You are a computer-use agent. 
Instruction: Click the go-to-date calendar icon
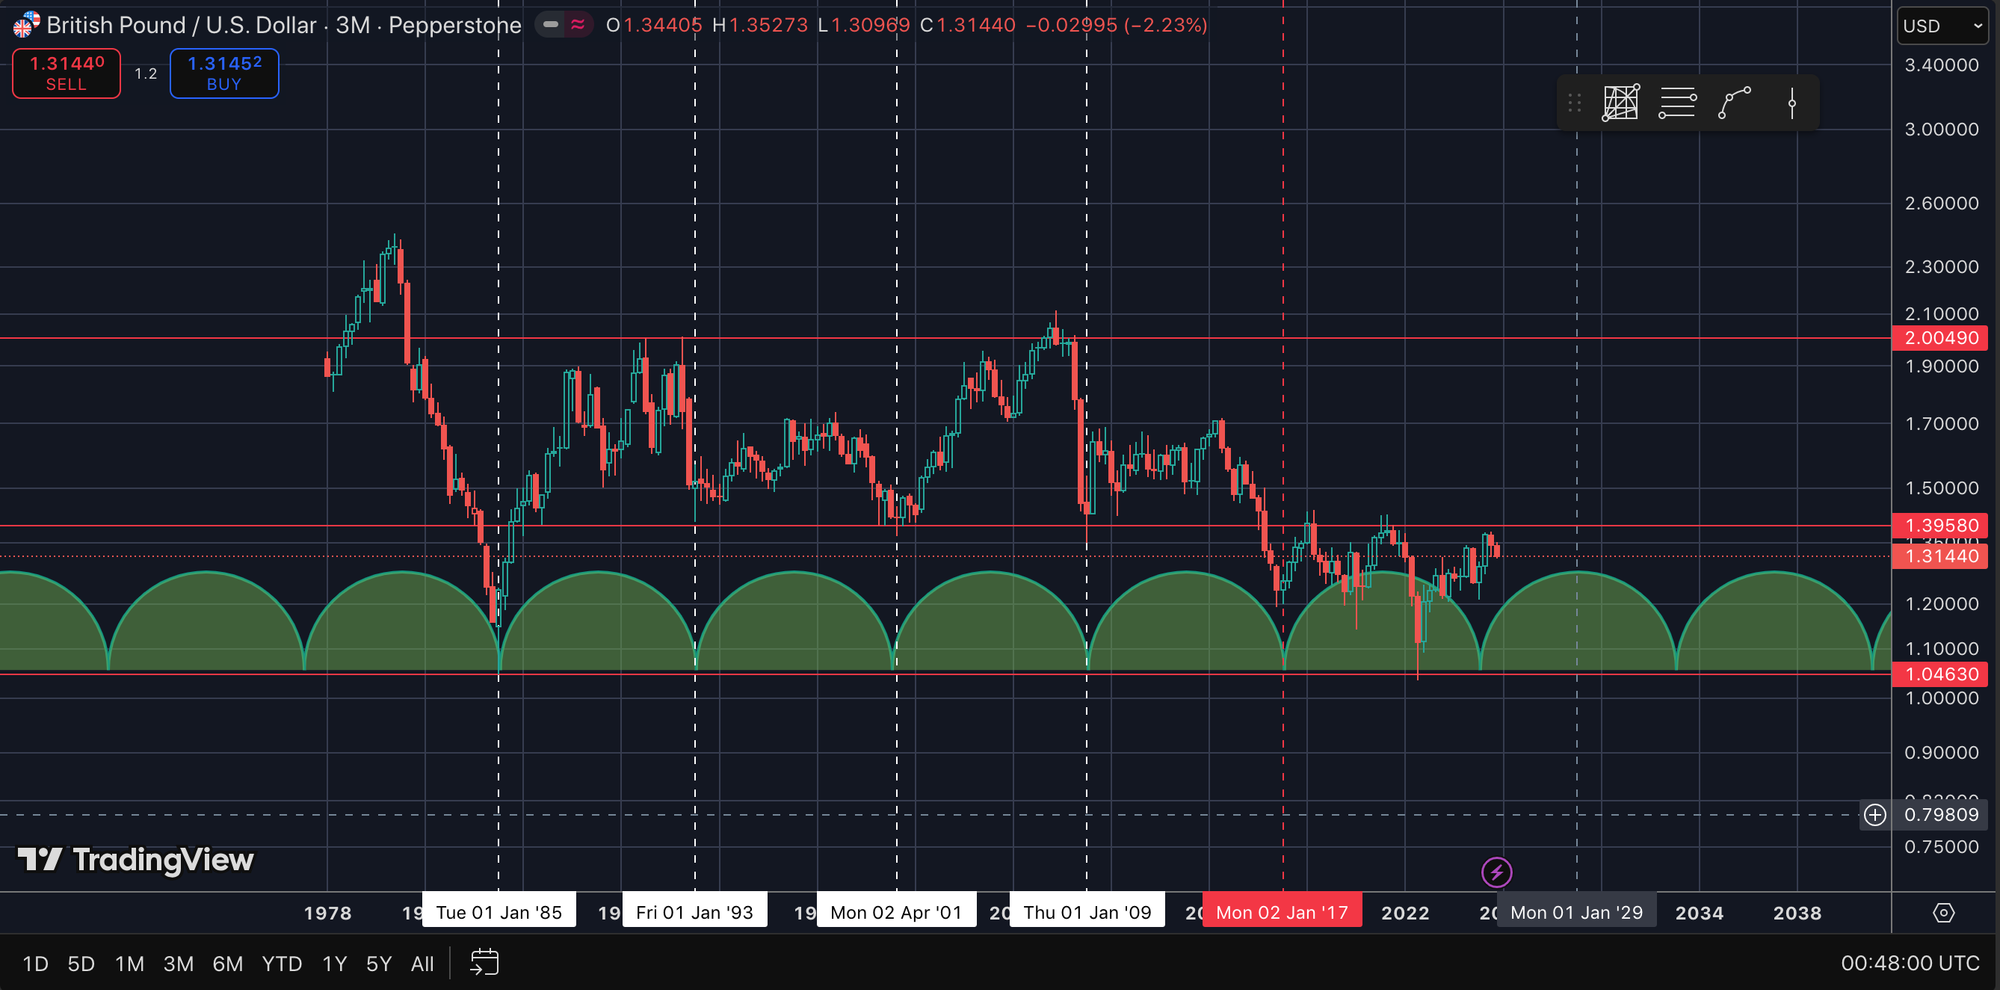click(484, 963)
